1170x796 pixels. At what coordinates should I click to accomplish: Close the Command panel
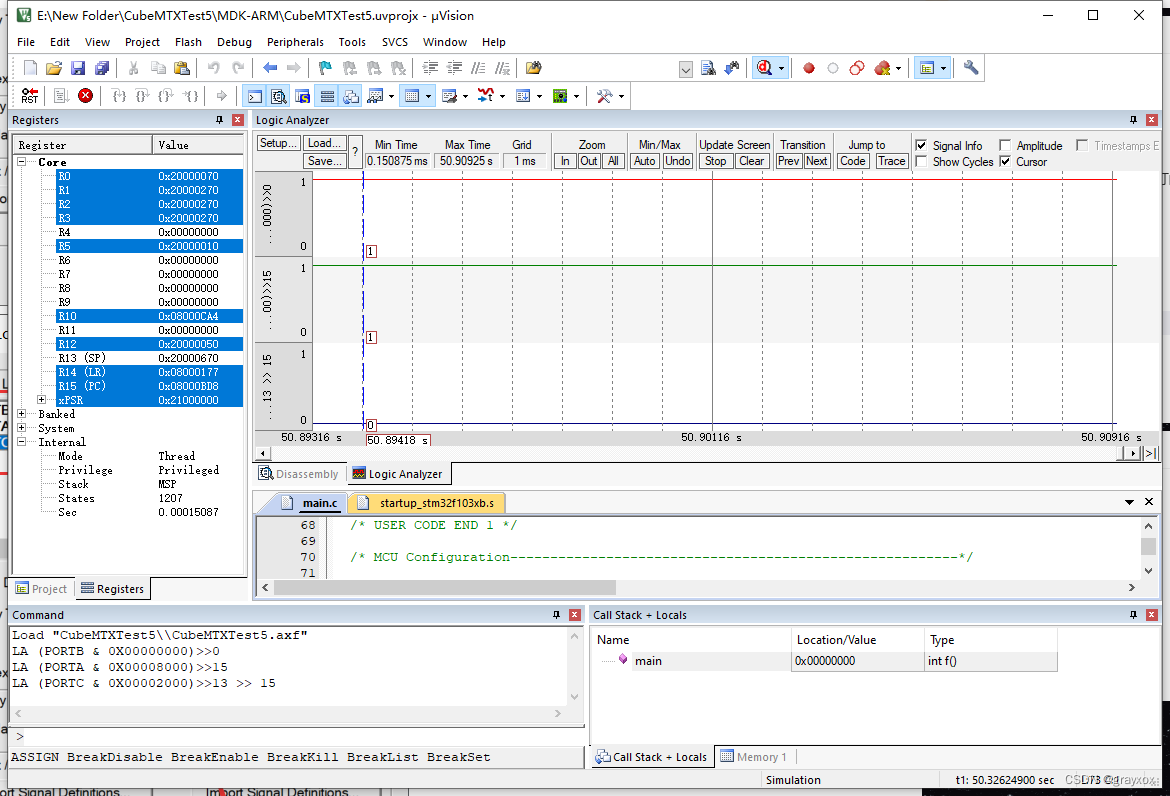[x=575, y=615]
